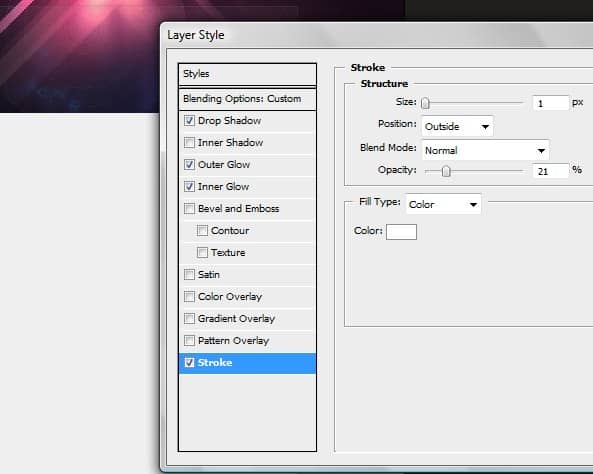Check the Contour checkbox
The image size is (593, 474).
pyautogui.click(x=202, y=231)
